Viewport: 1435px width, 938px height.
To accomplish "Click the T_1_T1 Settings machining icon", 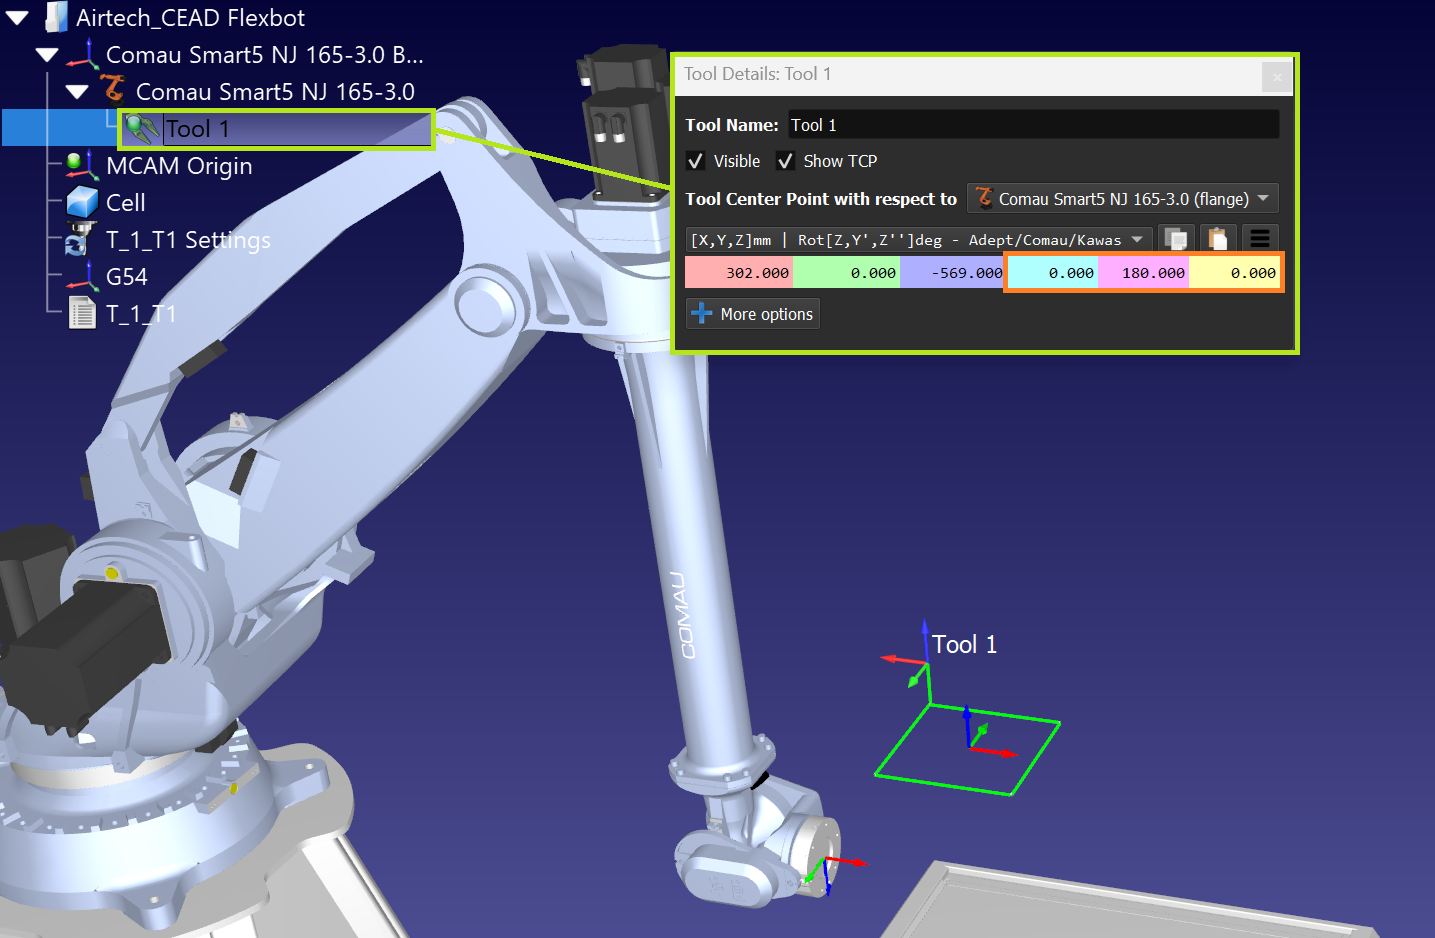I will 80,240.
